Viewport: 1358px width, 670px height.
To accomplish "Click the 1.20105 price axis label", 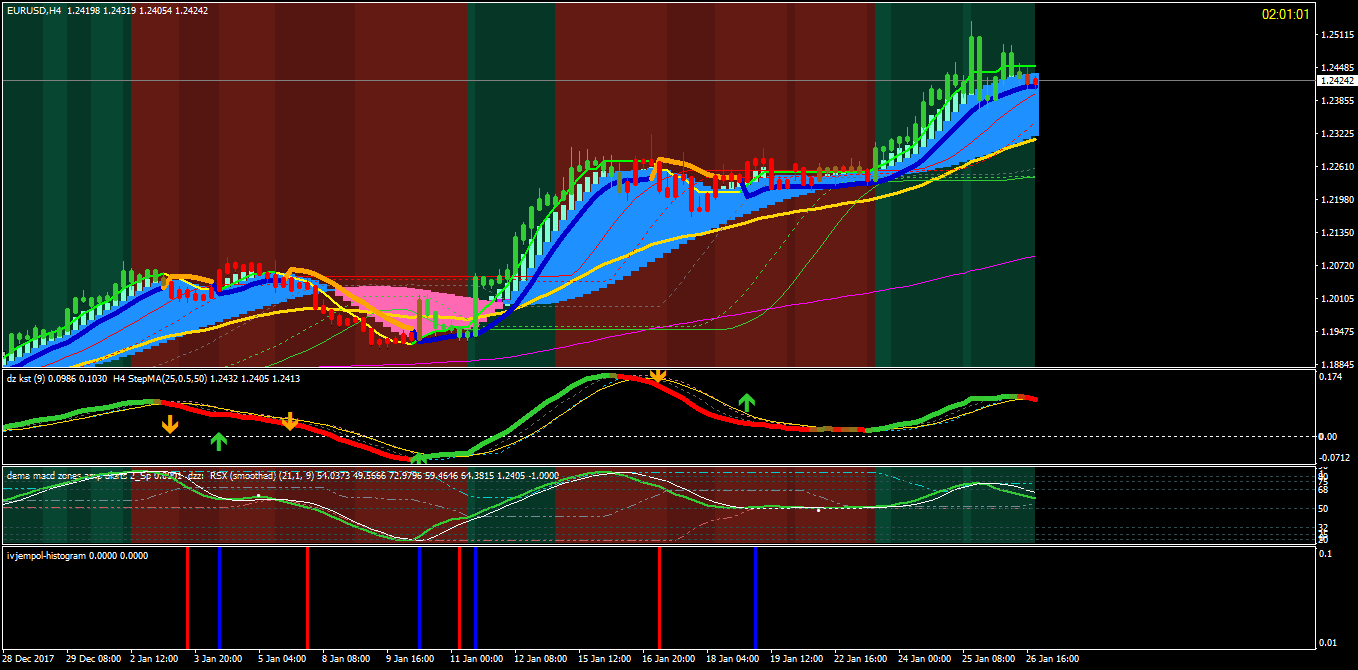I will point(1337,299).
